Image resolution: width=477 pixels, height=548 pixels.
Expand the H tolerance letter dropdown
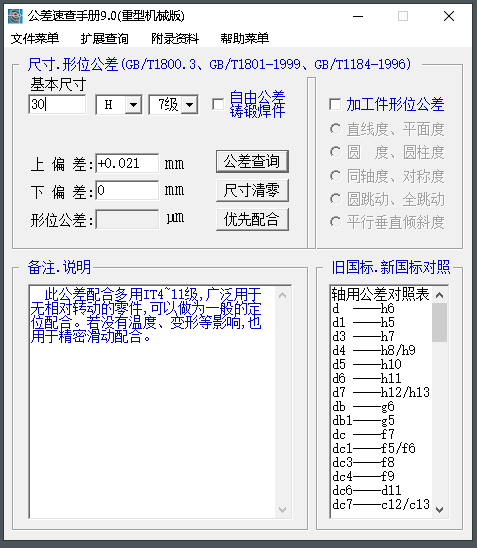133,104
